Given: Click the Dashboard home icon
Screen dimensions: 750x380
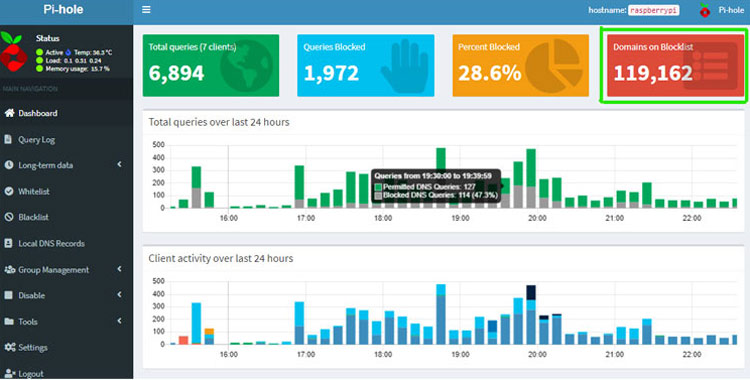Looking at the screenshot, I should (x=9, y=113).
